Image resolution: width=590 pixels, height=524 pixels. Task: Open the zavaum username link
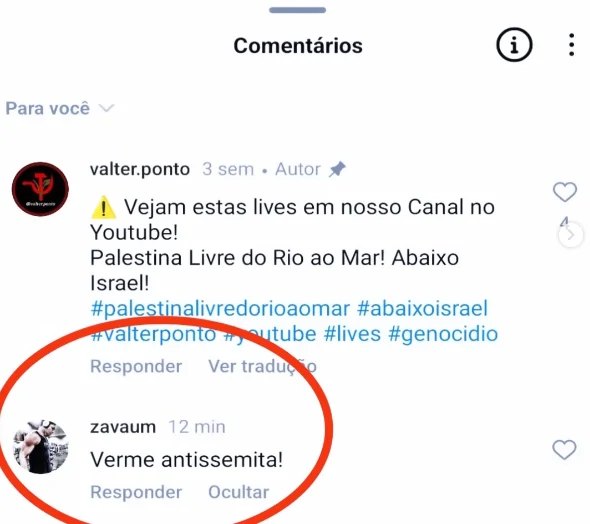pos(123,427)
